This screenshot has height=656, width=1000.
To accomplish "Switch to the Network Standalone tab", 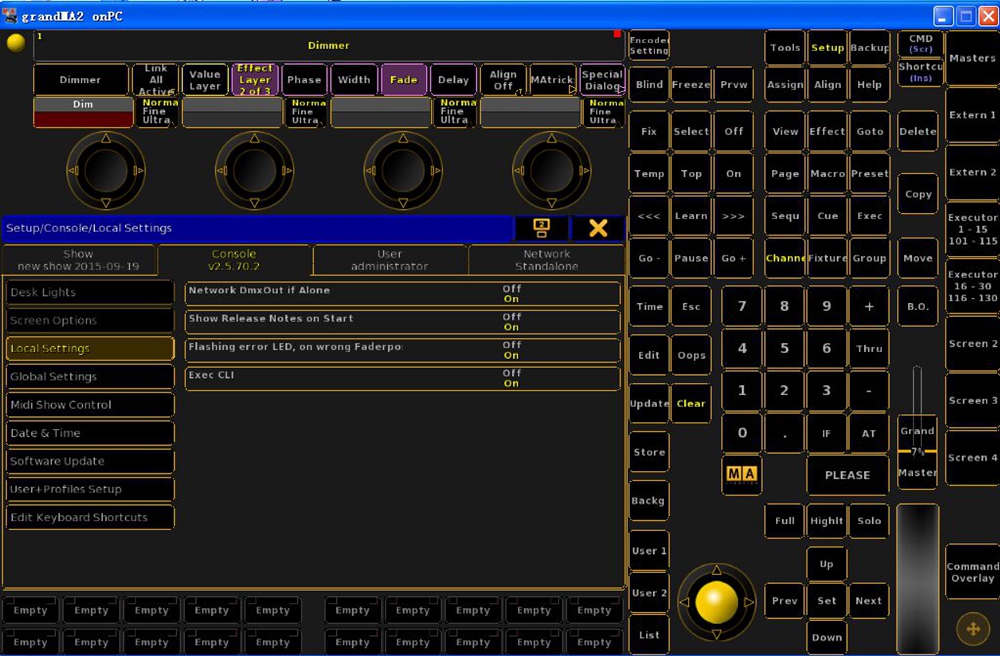I will (x=546, y=260).
